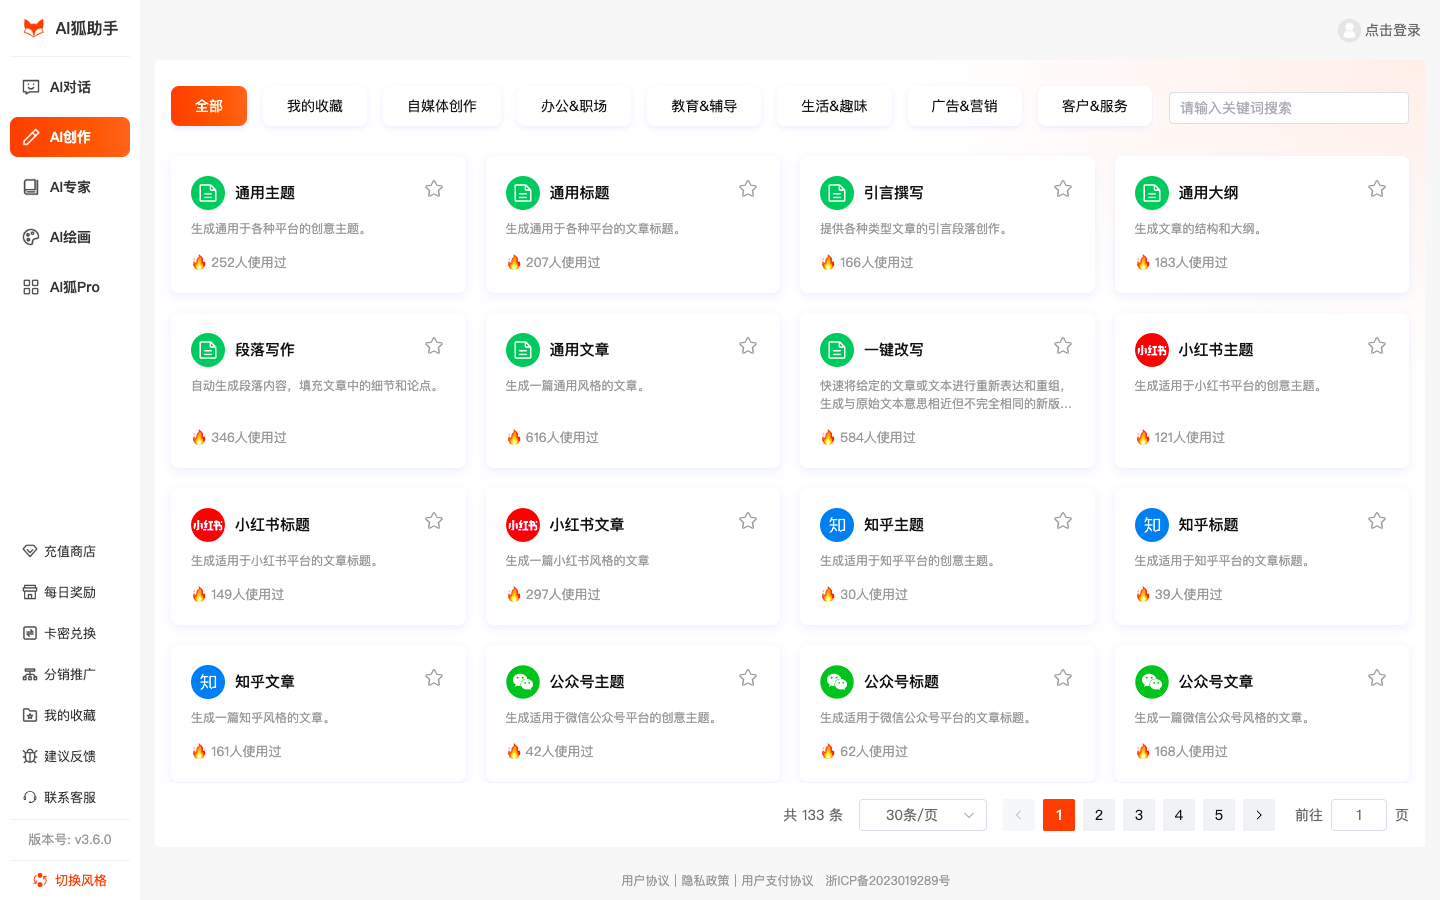Open the AI创作 sidebar item
Image resolution: width=1440 pixels, height=900 pixels.
pos(70,137)
